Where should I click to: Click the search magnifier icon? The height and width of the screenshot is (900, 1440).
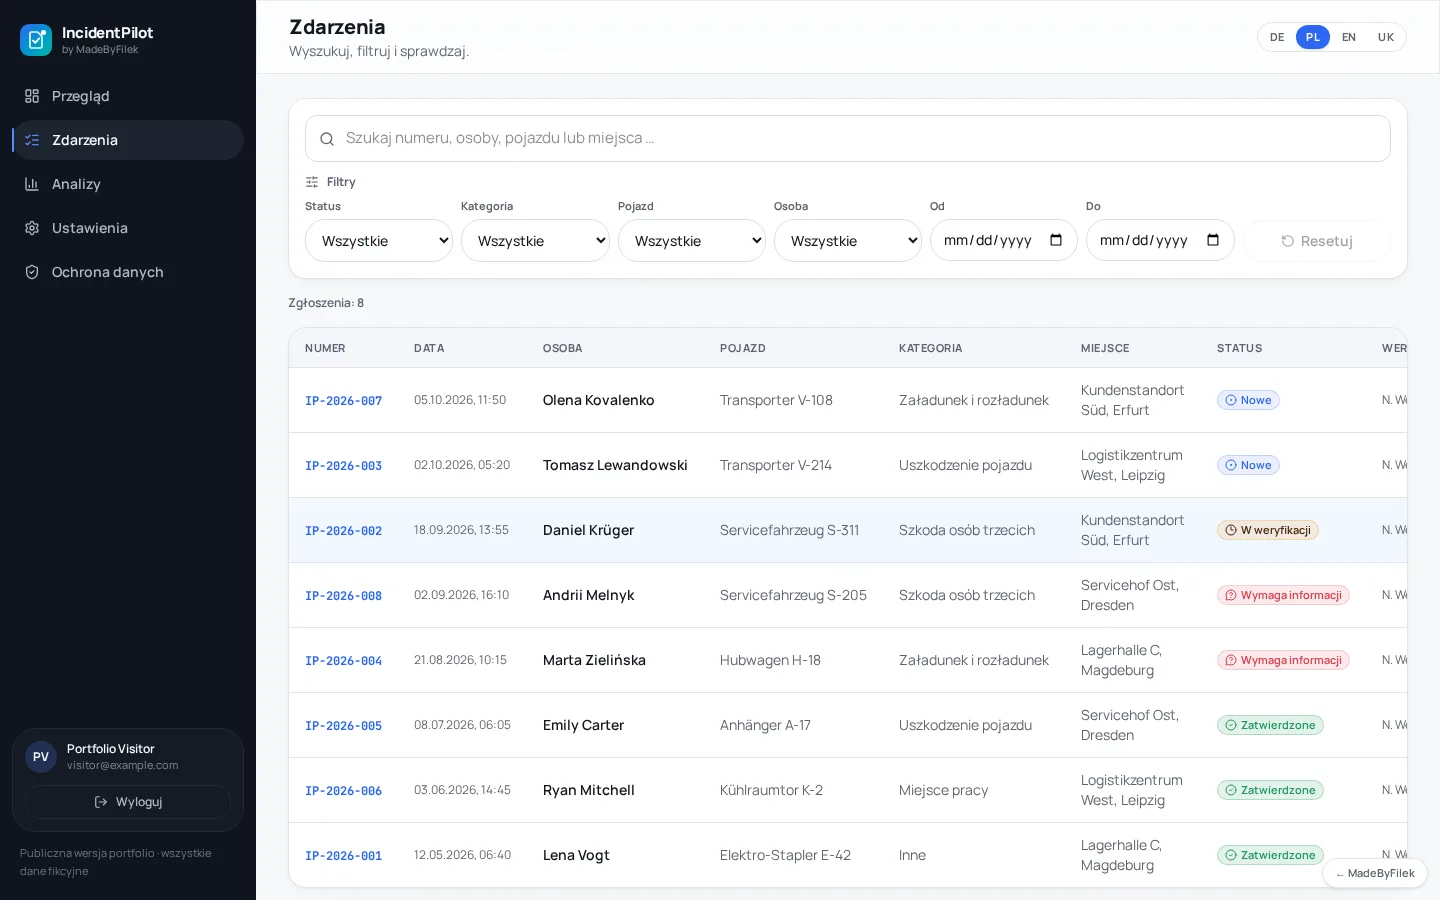(327, 139)
